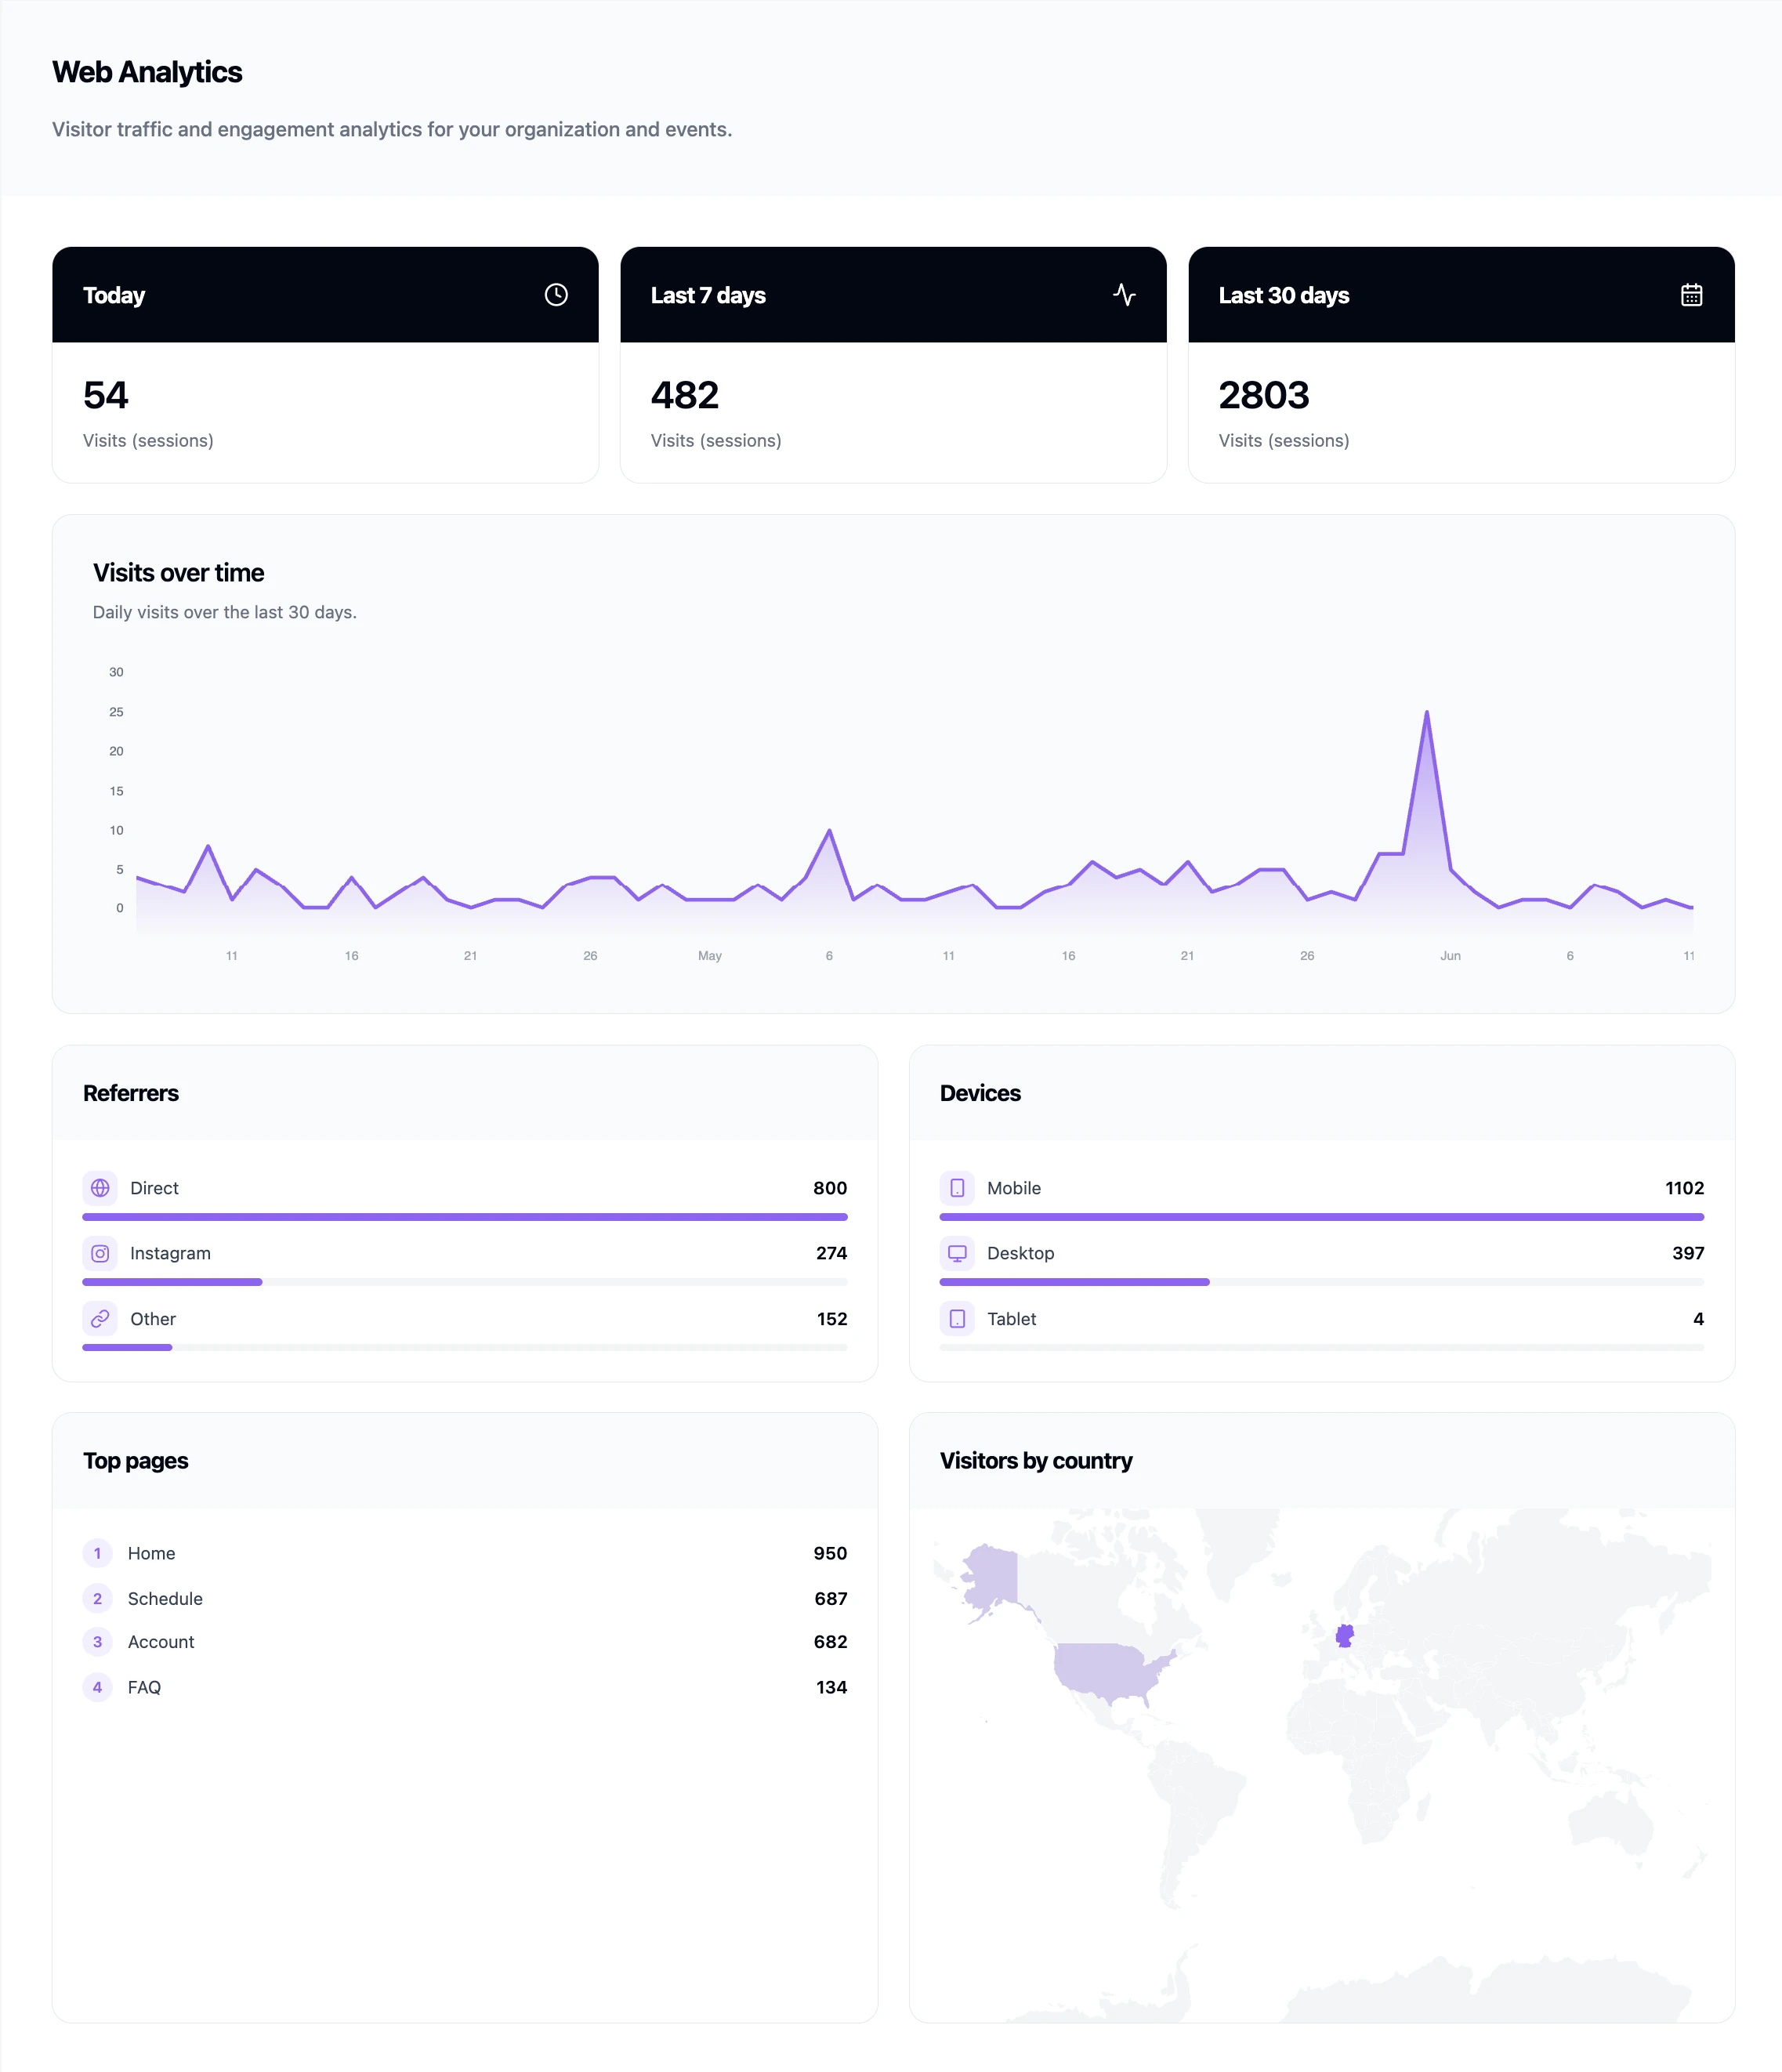
Task: Click the May label on chart axis
Action: coord(710,956)
